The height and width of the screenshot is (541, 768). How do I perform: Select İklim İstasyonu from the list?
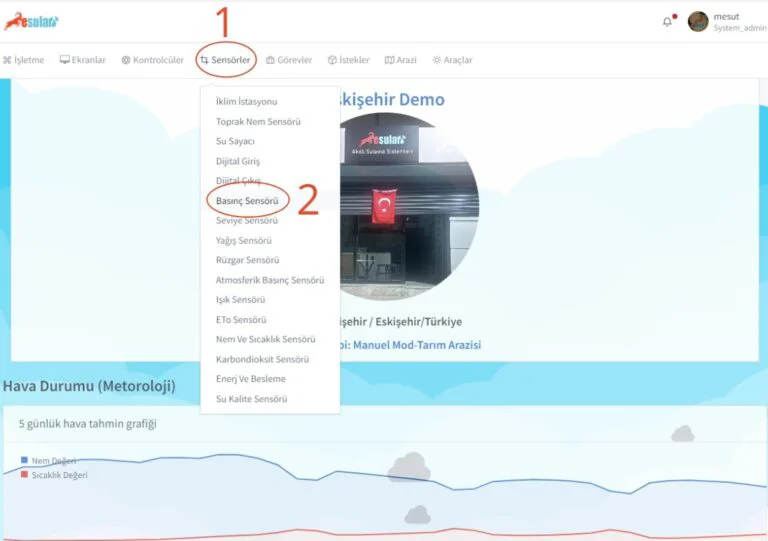click(x=246, y=102)
